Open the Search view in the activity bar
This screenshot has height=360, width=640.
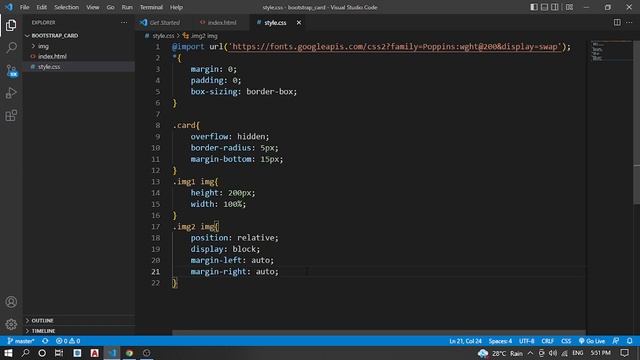11,48
